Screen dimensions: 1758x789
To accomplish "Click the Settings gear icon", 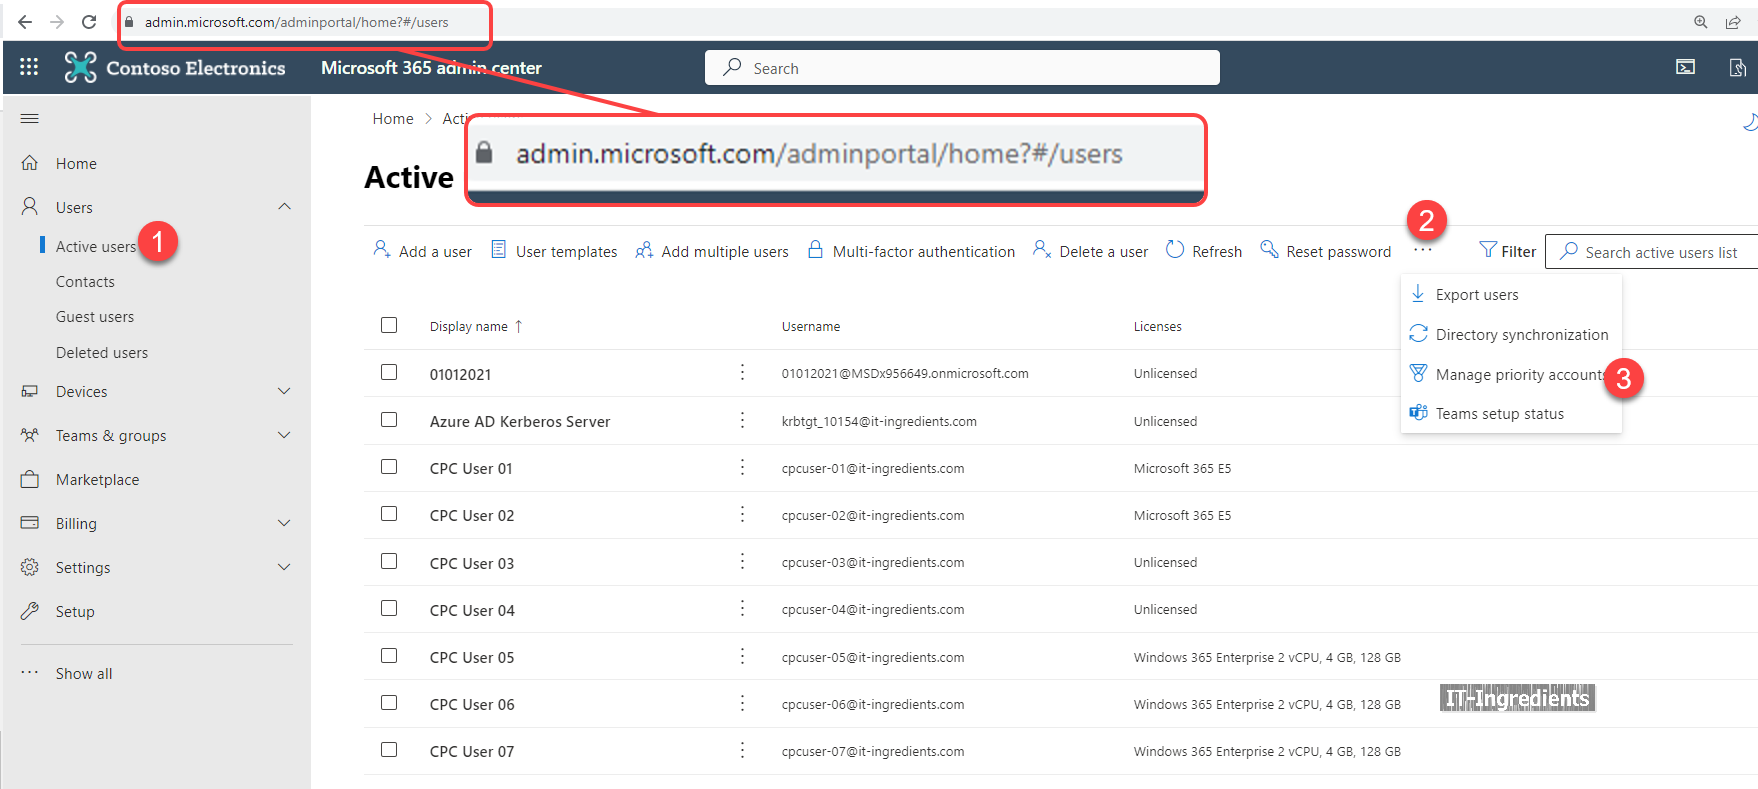I will pos(30,567).
